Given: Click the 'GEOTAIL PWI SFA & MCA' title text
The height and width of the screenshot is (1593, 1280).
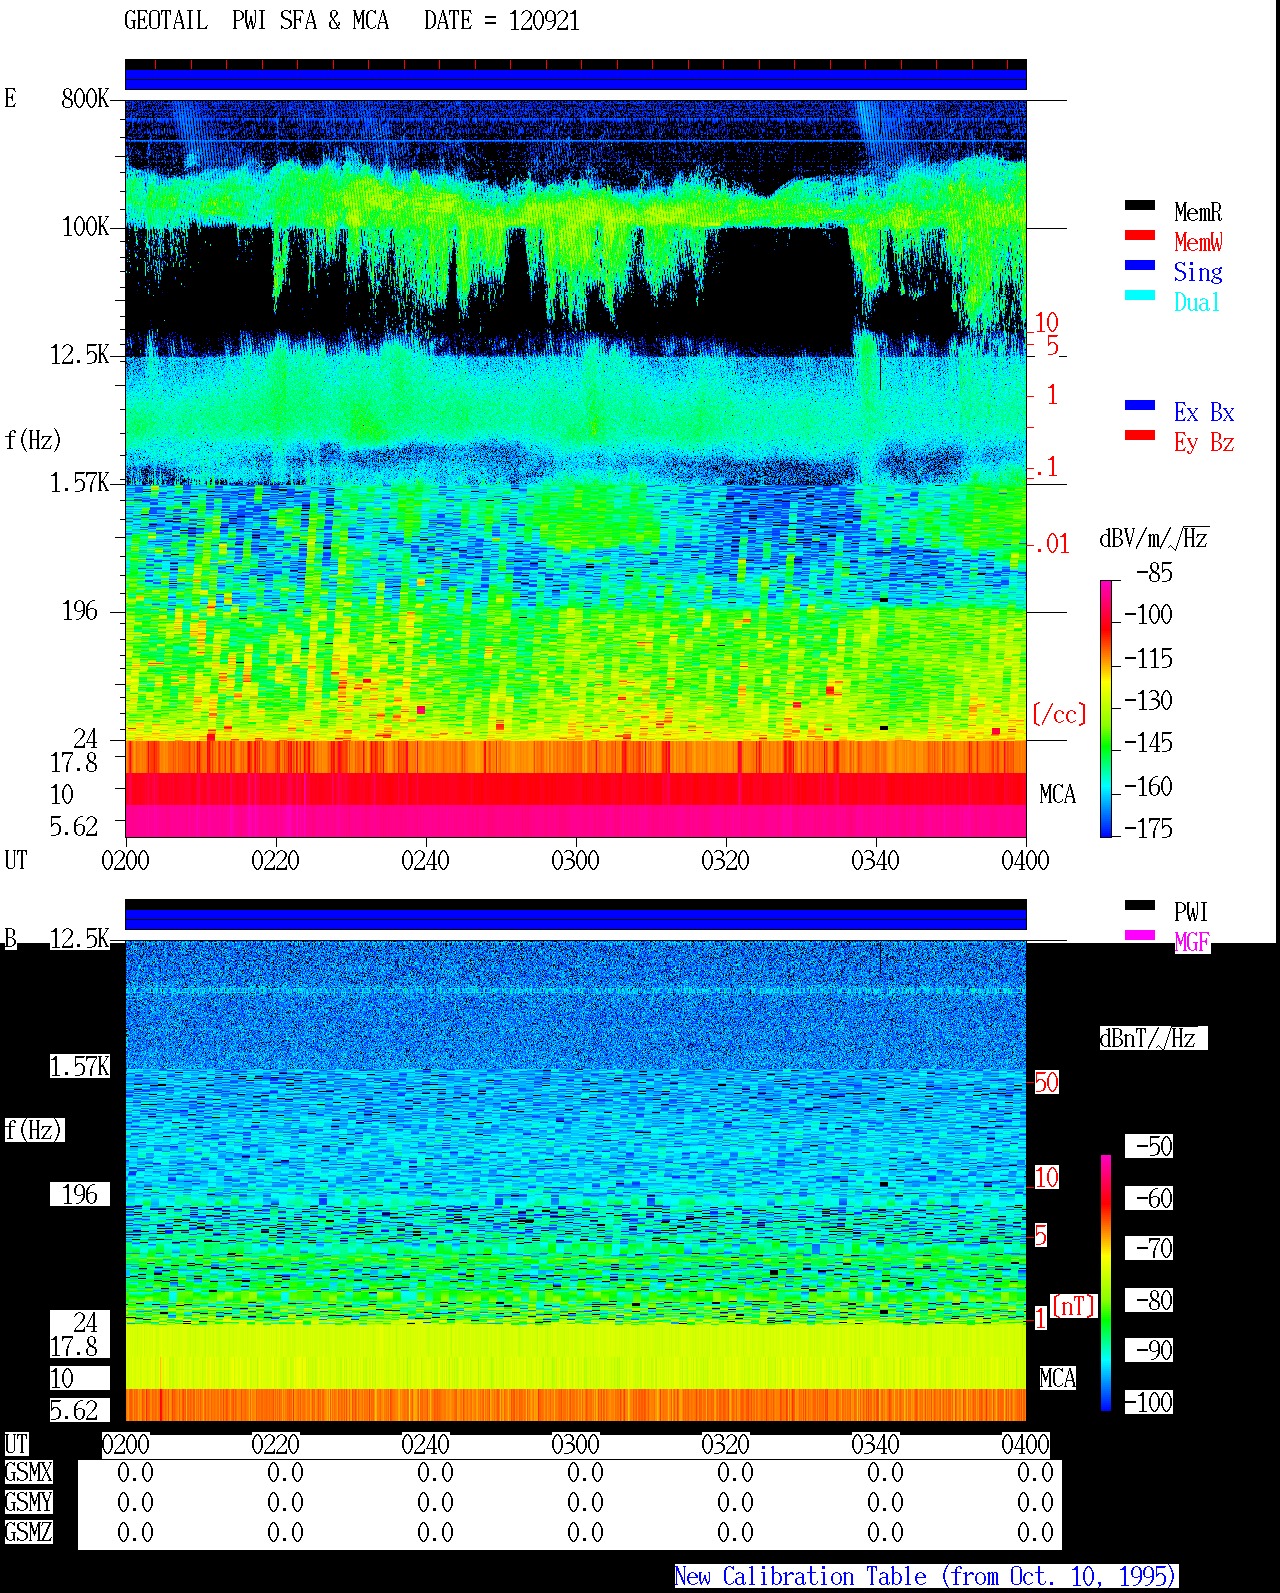Looking at the screenshot, I should tap(256, 21).
